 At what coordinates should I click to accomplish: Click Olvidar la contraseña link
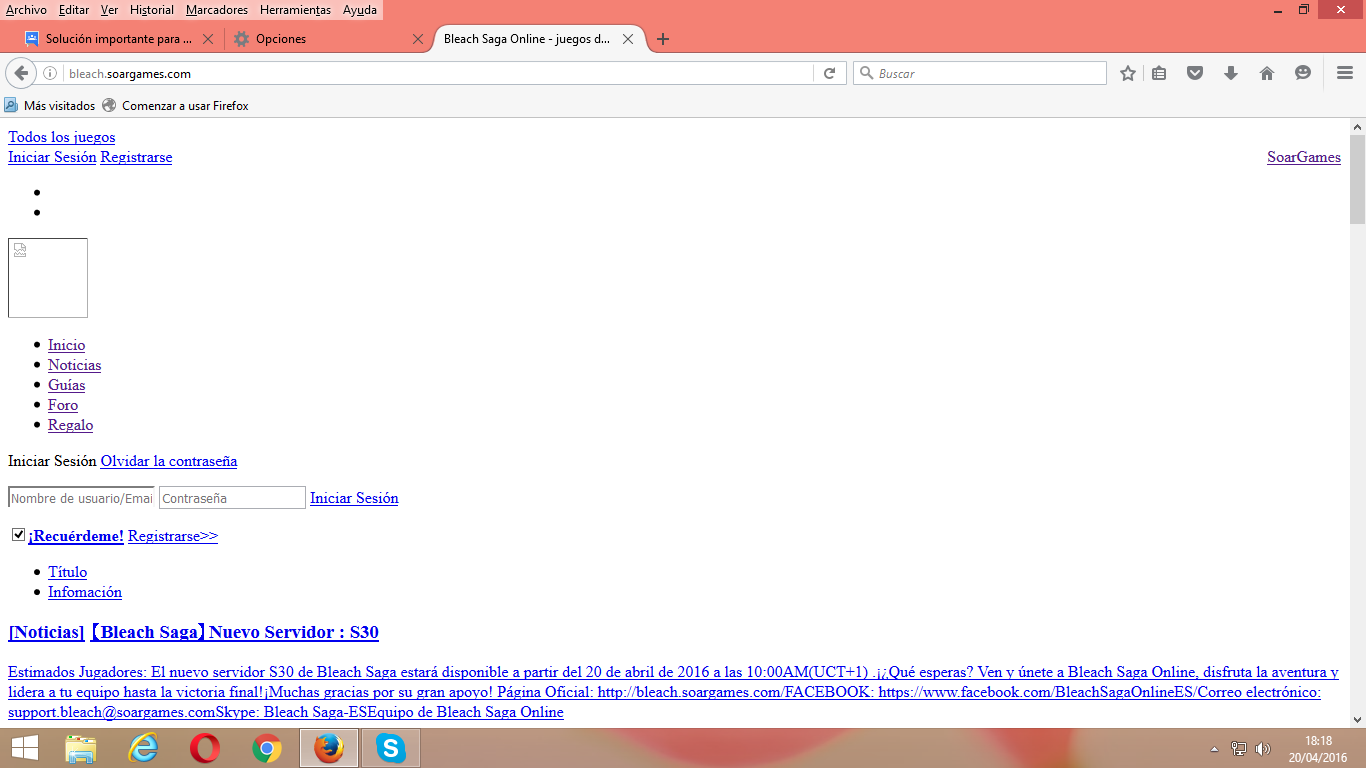169,461
